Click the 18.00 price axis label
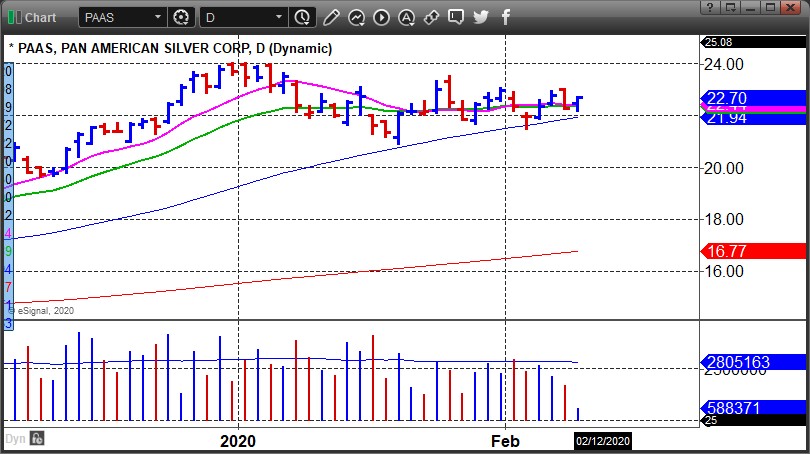Image resolution: width=810 pixels, height=454 pixels. click(724, 219)
